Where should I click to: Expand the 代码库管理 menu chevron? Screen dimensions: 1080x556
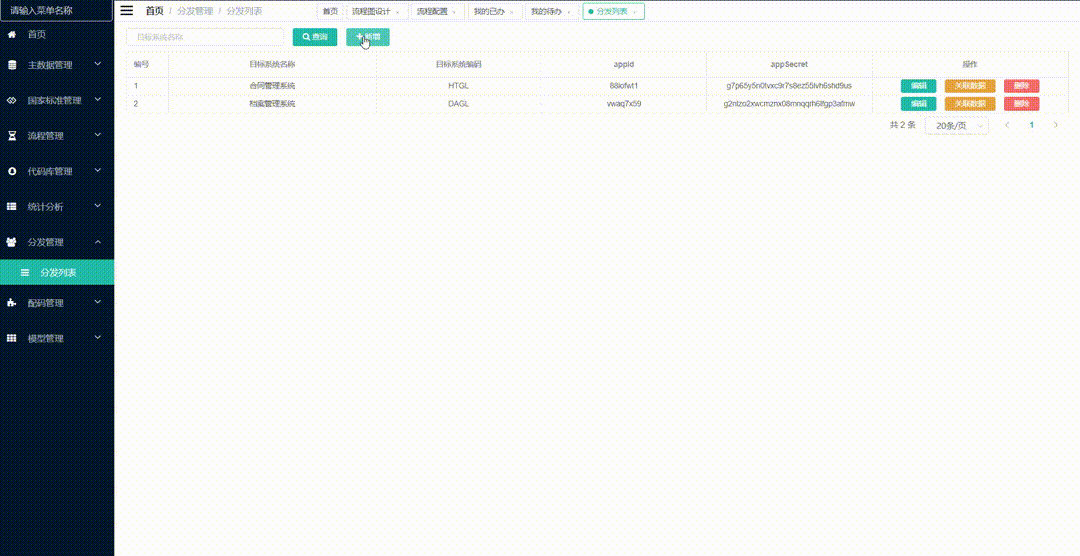pos(98,171)
